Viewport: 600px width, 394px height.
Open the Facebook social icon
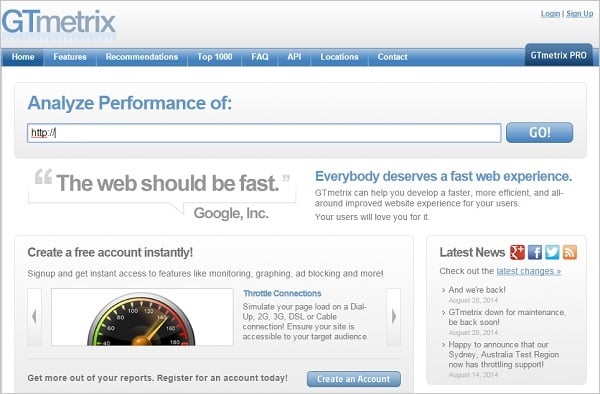[535, 252]
